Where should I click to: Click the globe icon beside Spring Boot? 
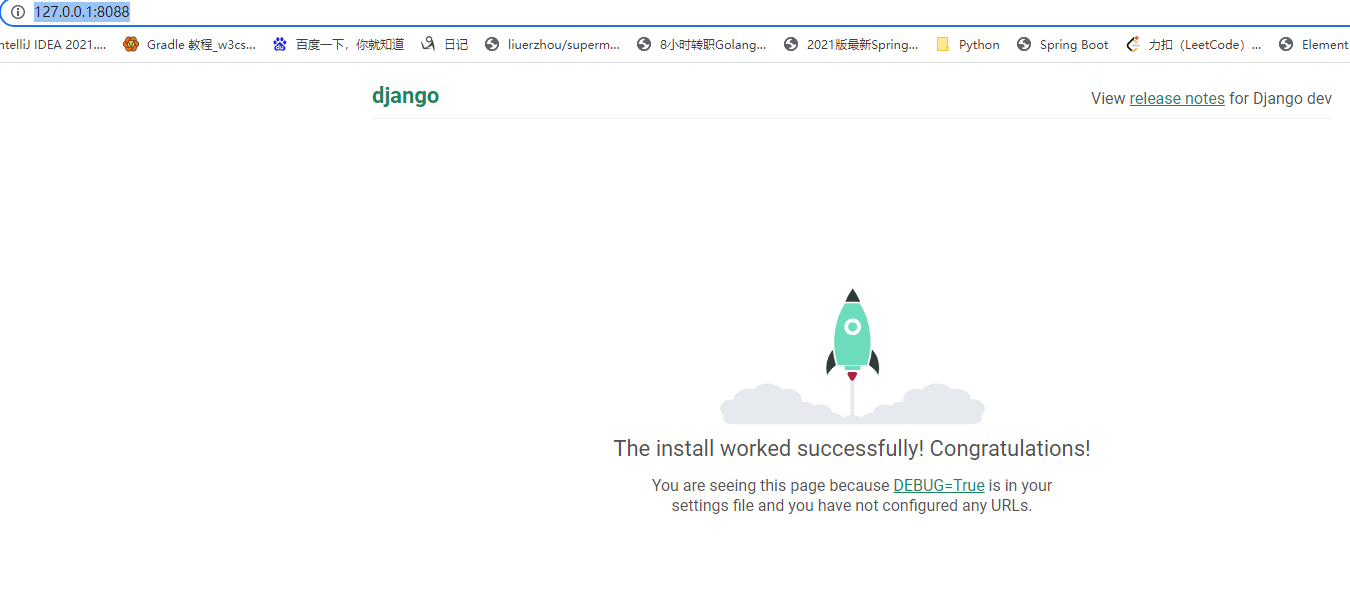click(x=1024, y=44)
